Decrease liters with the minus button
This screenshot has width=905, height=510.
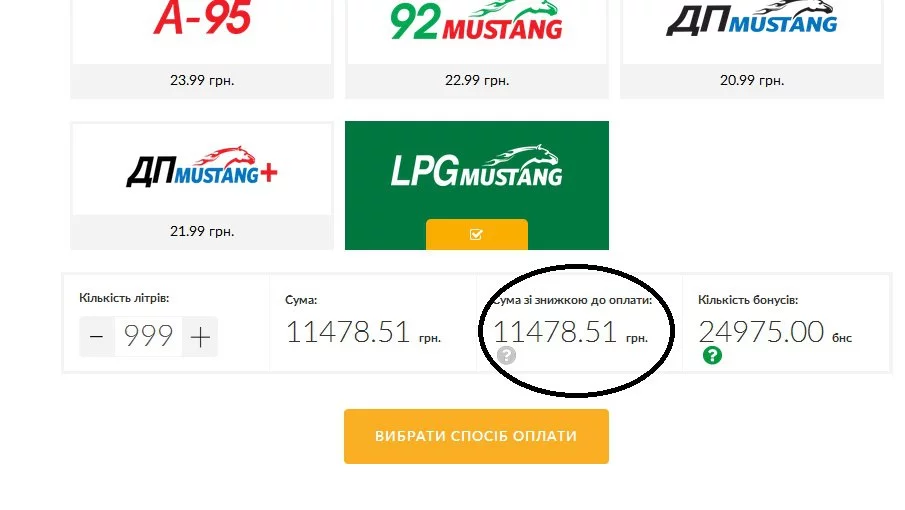[97, 336]
